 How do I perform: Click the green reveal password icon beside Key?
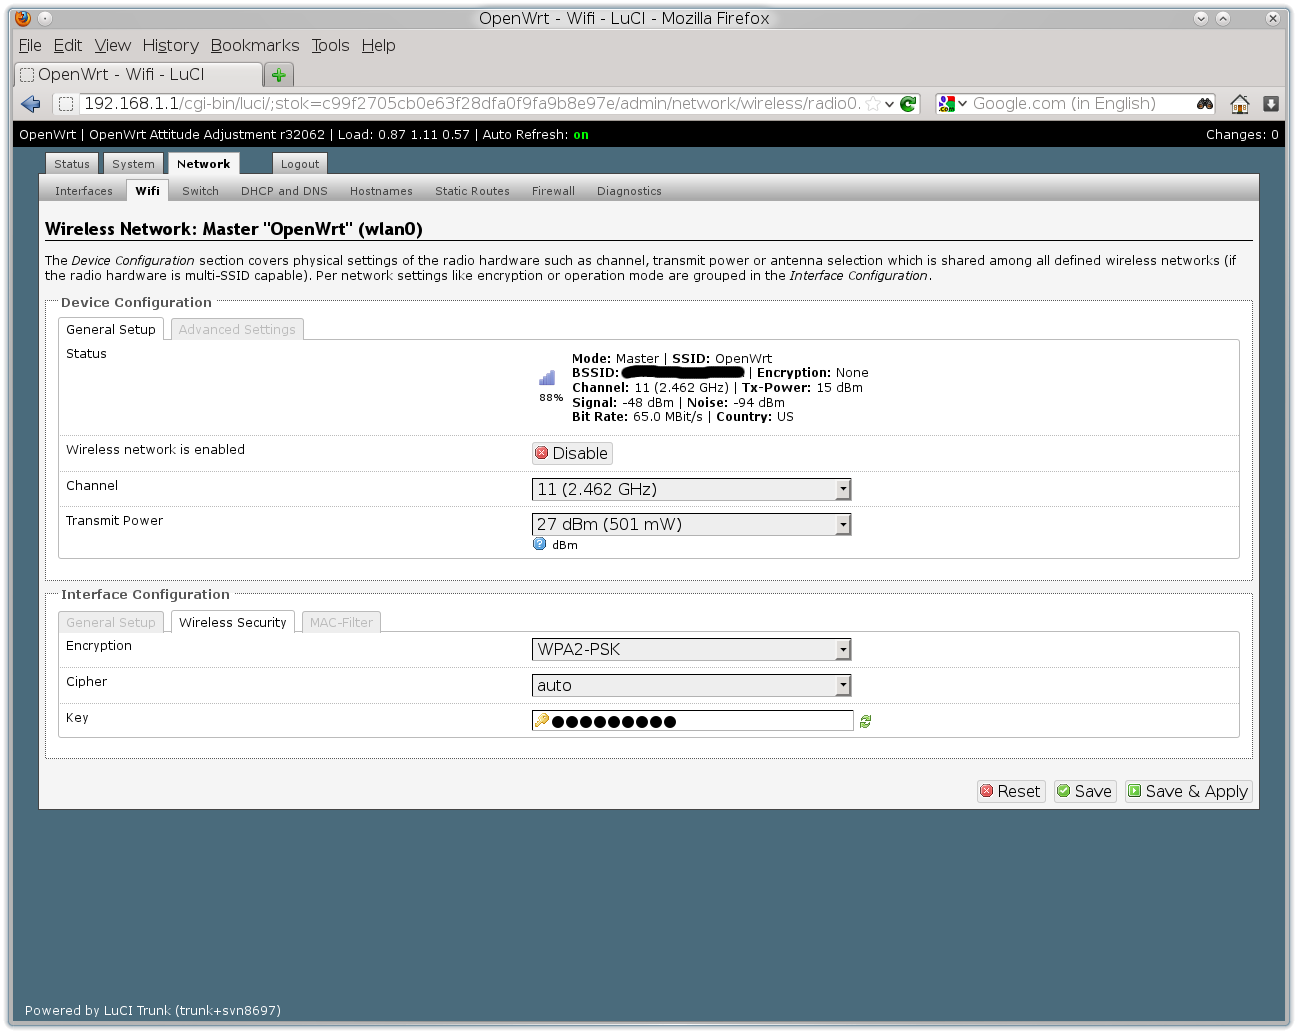pyautogui.click(x=866, y=721)
